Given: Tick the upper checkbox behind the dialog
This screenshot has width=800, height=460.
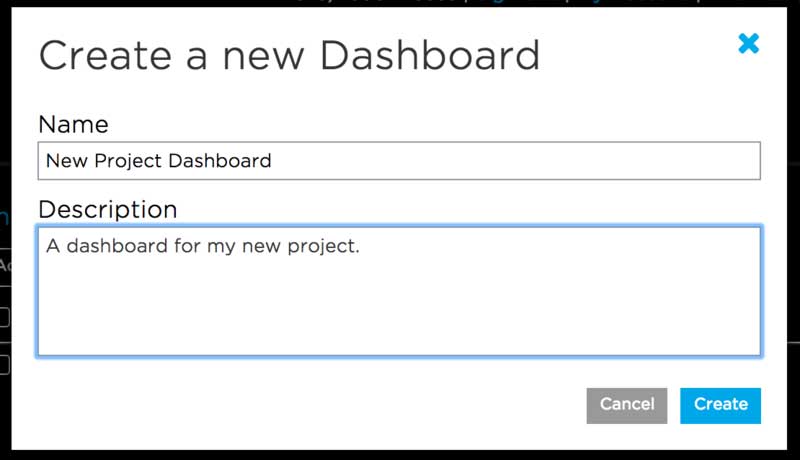Looking at the screenshot, I should click(4, 317).
